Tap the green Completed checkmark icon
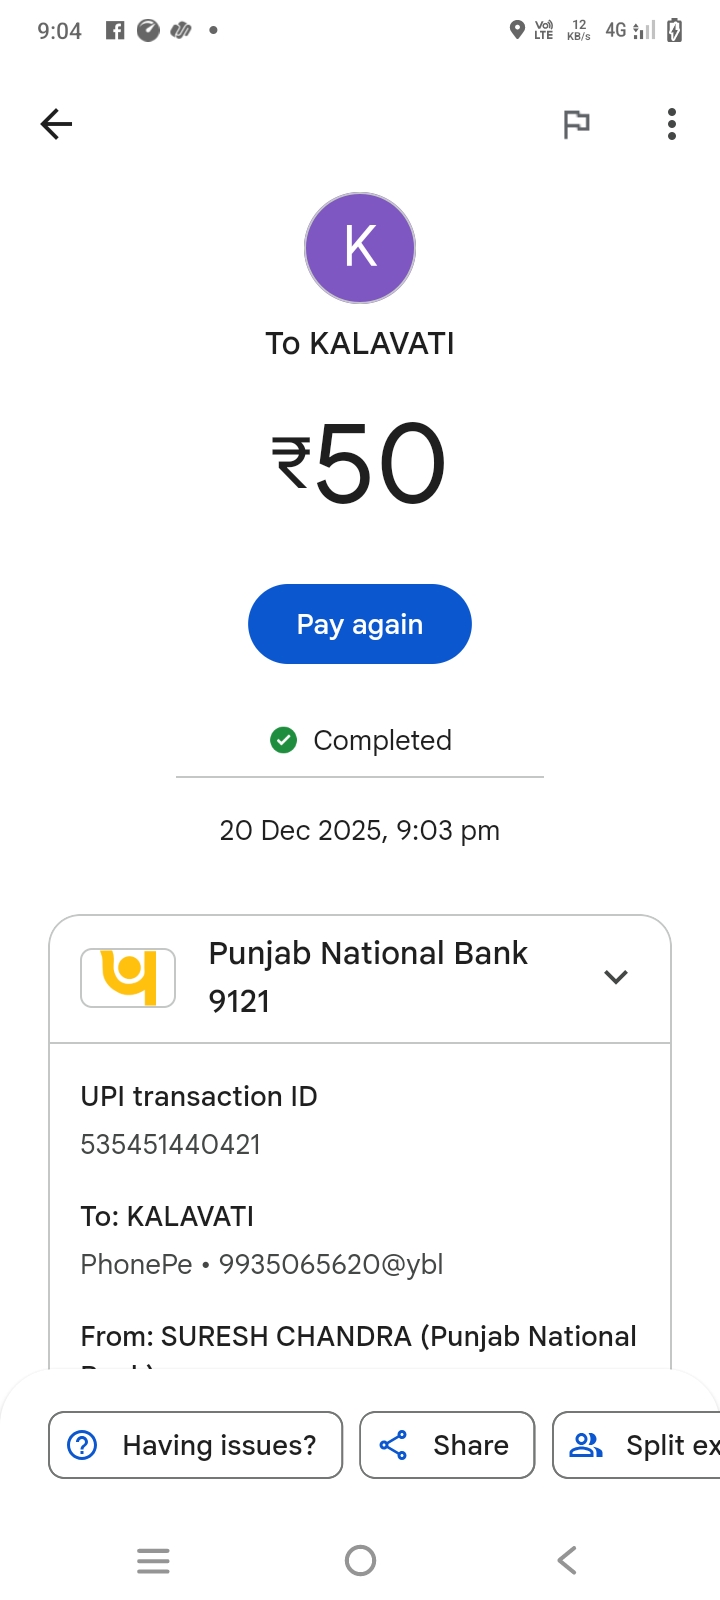This screenshot has height=1600, width=720. pyautogui.click(x=284, y=740)
